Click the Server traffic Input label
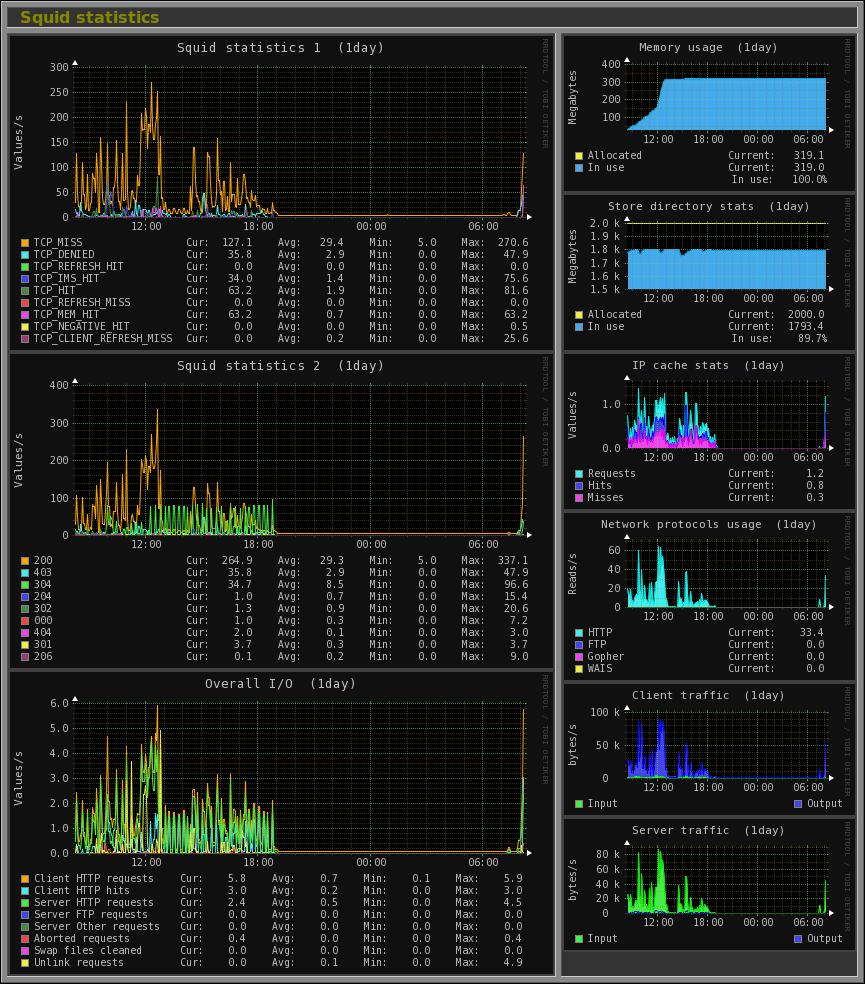The image size is (865, 984). pos(603,939)
